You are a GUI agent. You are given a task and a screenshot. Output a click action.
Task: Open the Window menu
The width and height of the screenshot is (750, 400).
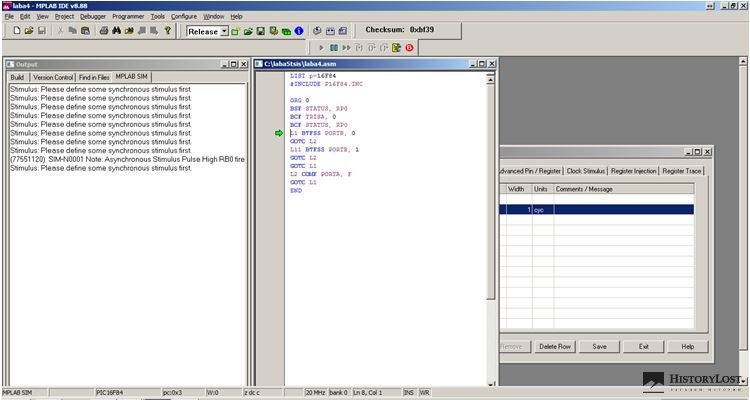[213, 16]
